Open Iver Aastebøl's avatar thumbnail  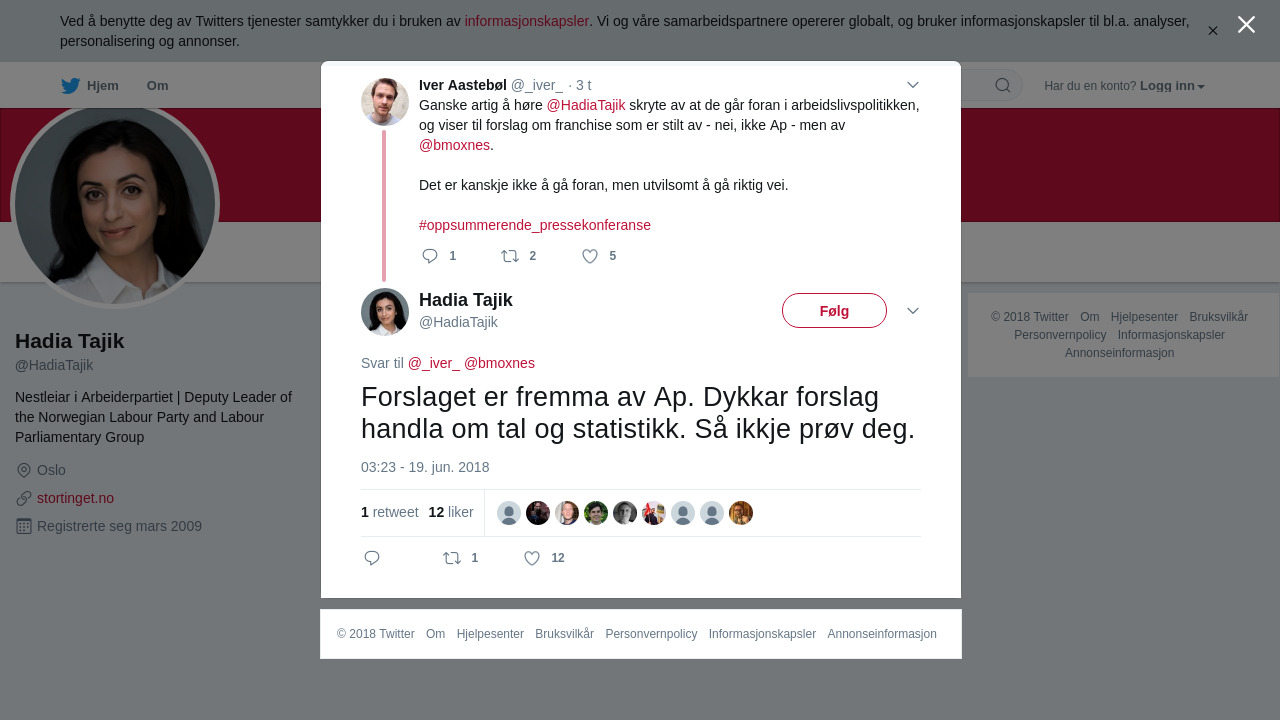(385, 102)
